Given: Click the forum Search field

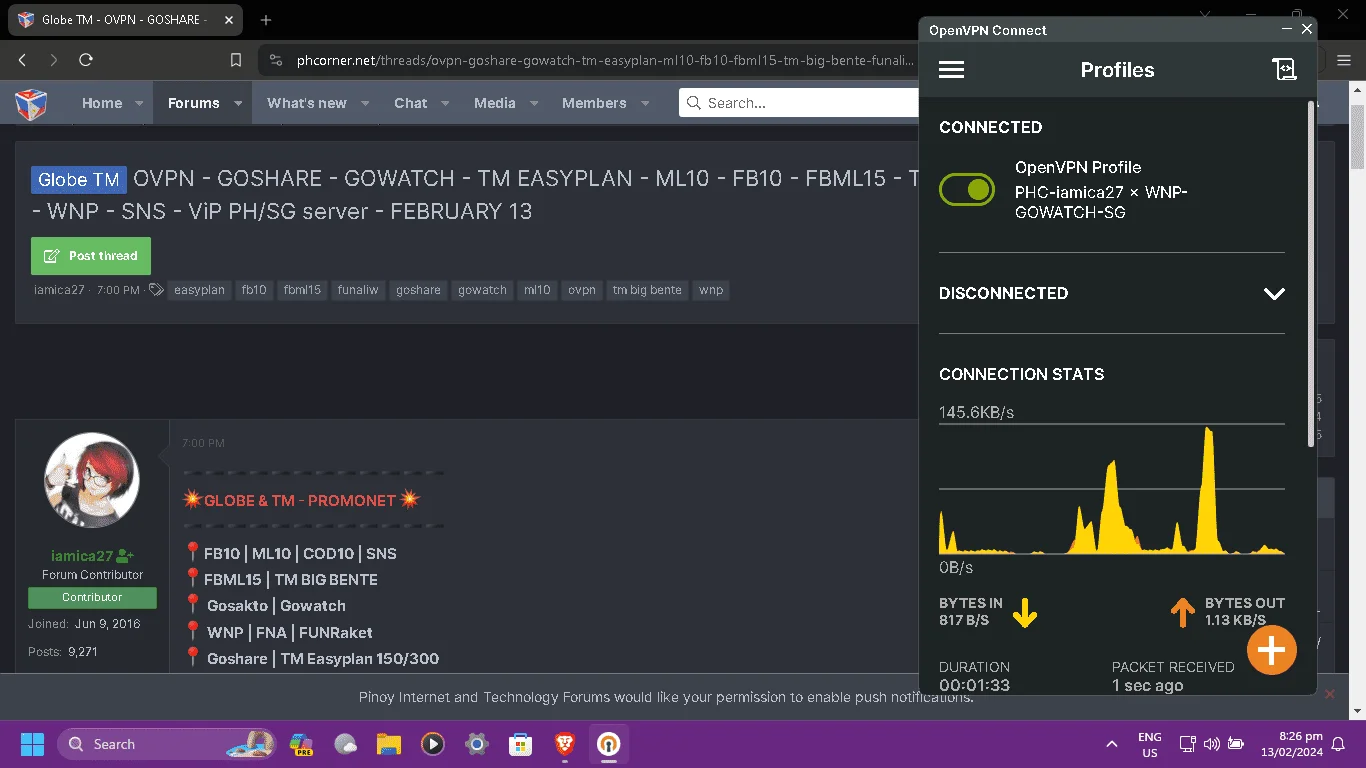Looking at the screenshot, I should click(x=799, y=103).
